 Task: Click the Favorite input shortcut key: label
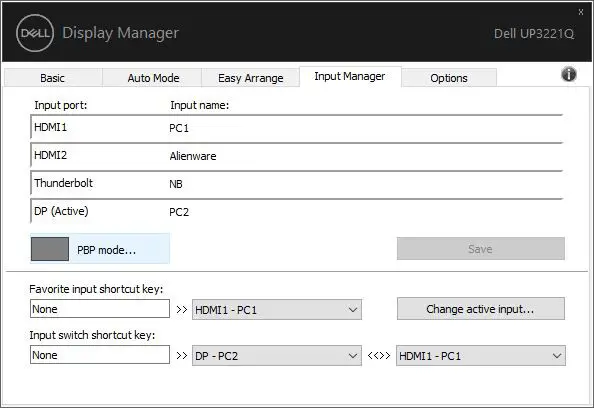pyautogui.click(x=96, y=289)
